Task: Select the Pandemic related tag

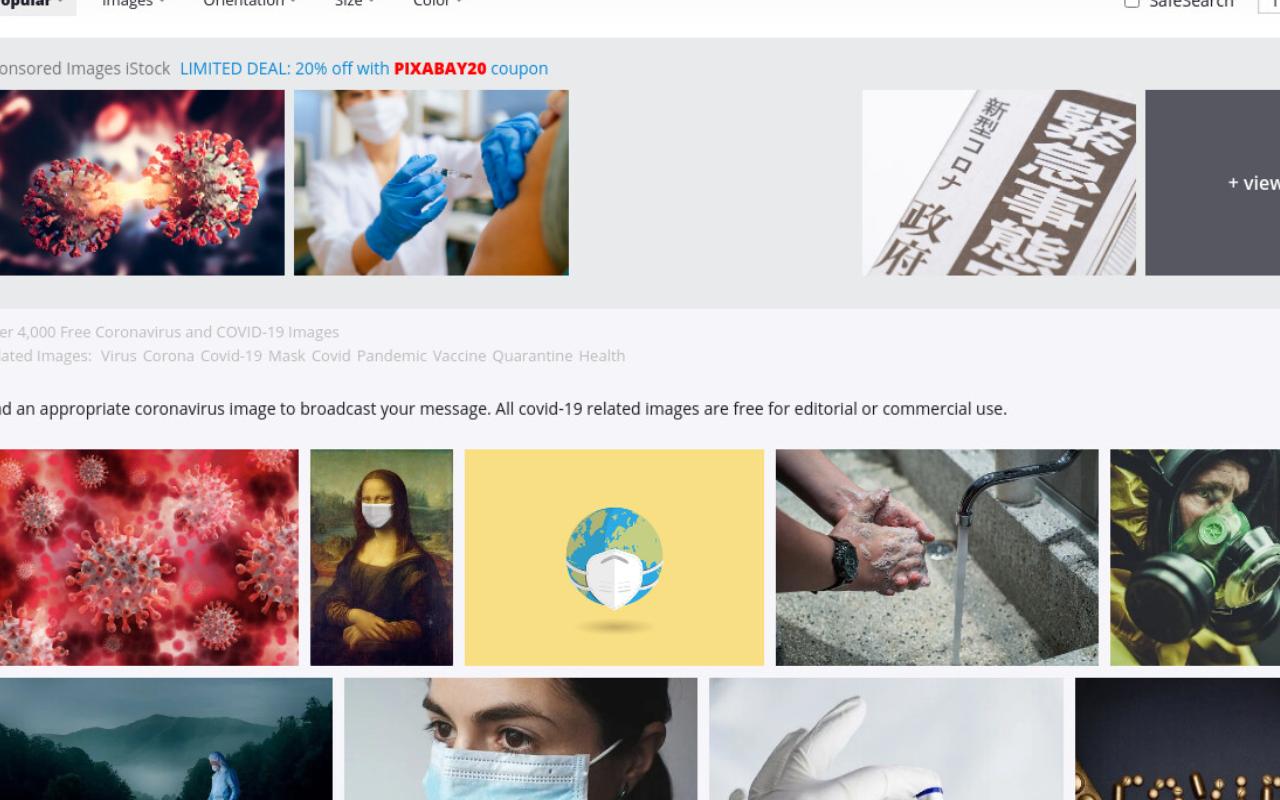Action: point(391,356)
